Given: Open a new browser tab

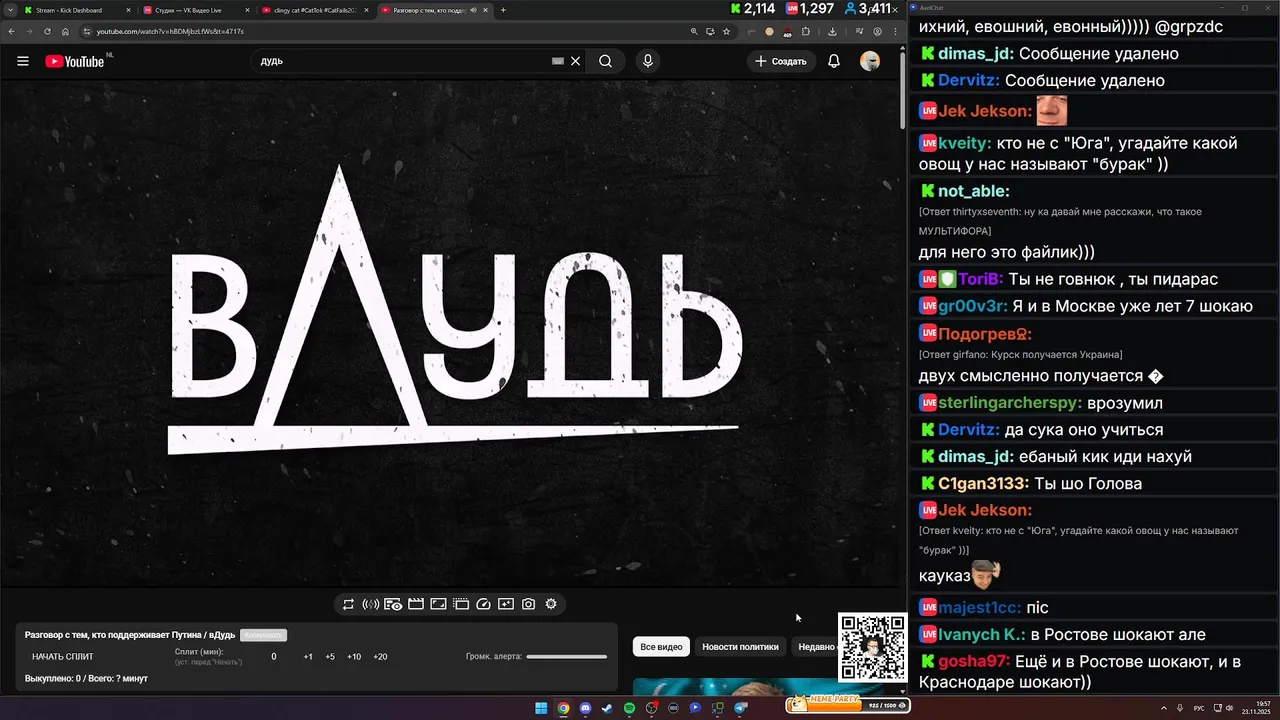Looking at the screenshot, I should tap(503, 10).
